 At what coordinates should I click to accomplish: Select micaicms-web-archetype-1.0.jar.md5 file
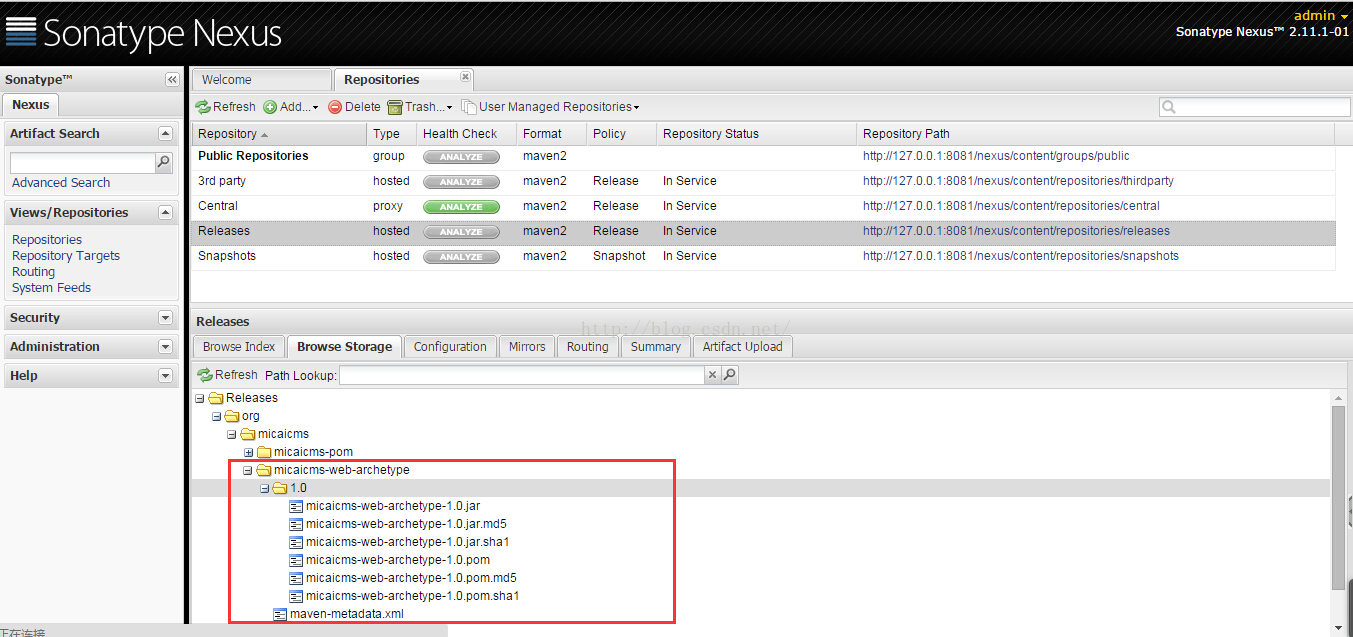click(407, 524)
